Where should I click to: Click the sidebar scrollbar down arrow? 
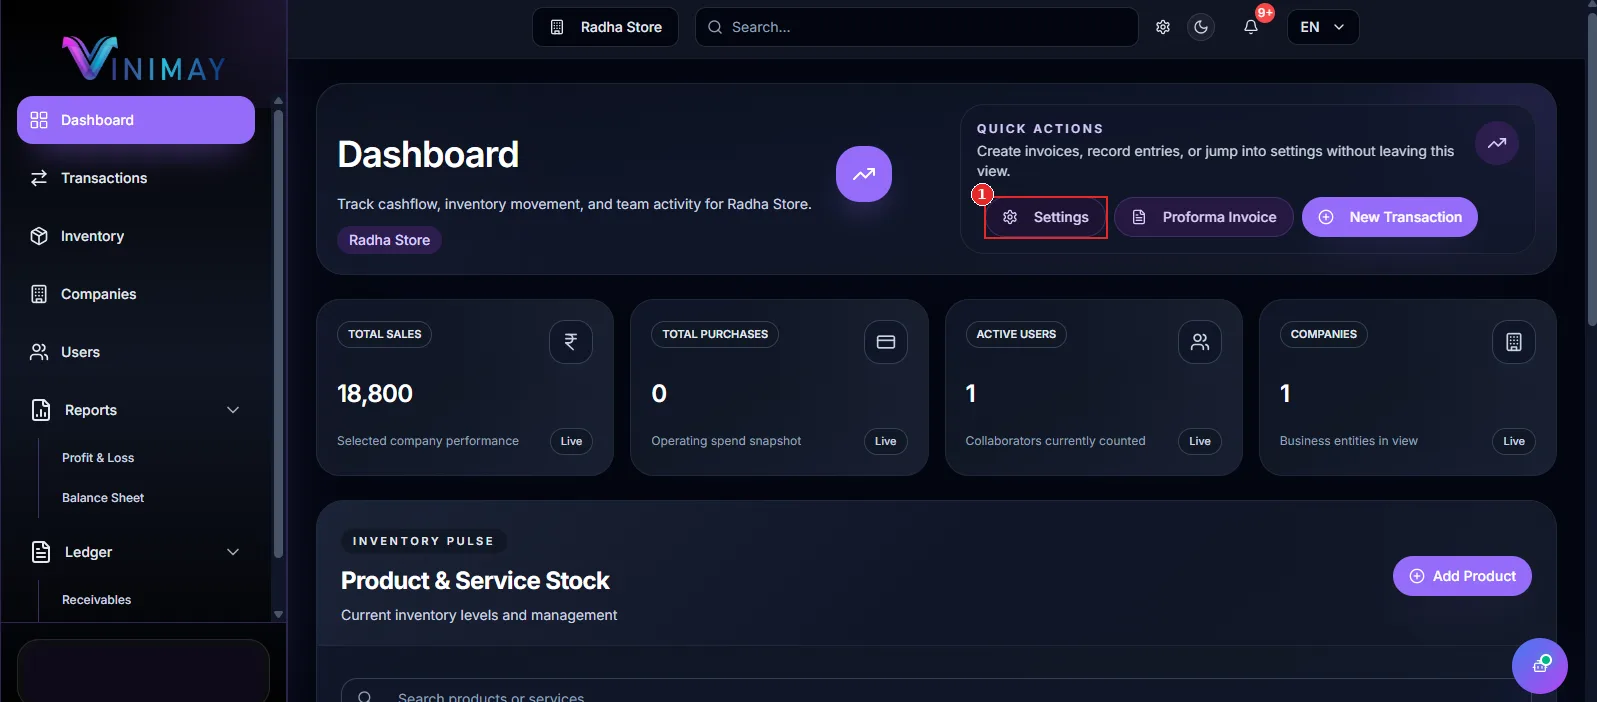click(278, 615)
